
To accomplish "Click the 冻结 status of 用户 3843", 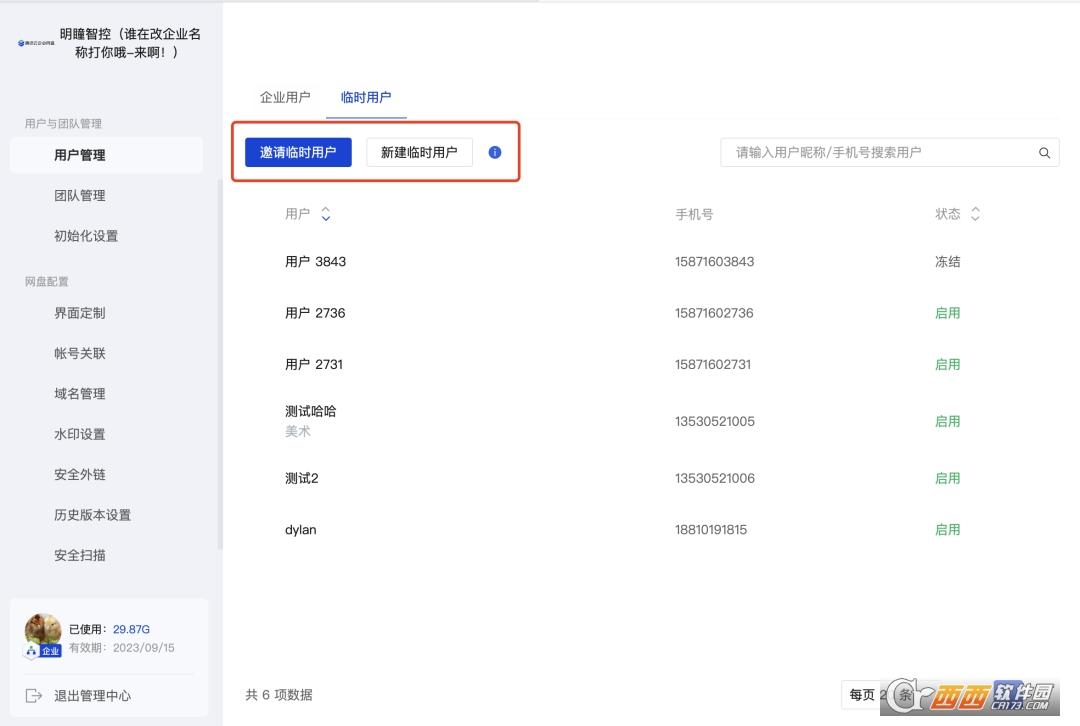I will coord(948,262).
